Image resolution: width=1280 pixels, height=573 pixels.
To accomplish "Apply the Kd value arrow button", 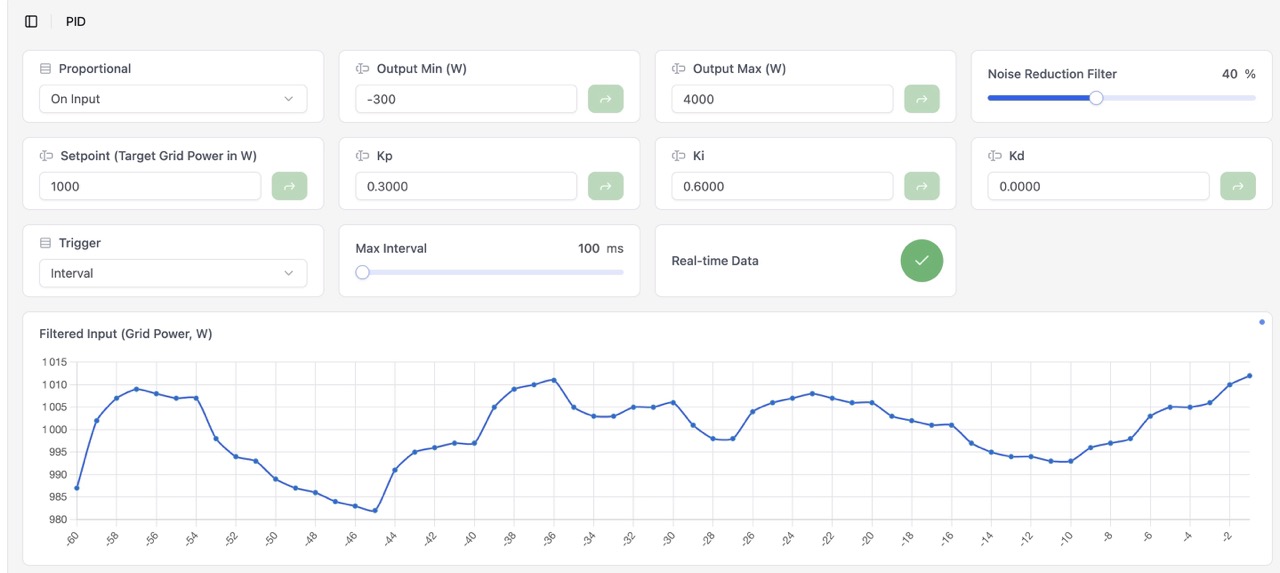I will tap(1237, 186).
